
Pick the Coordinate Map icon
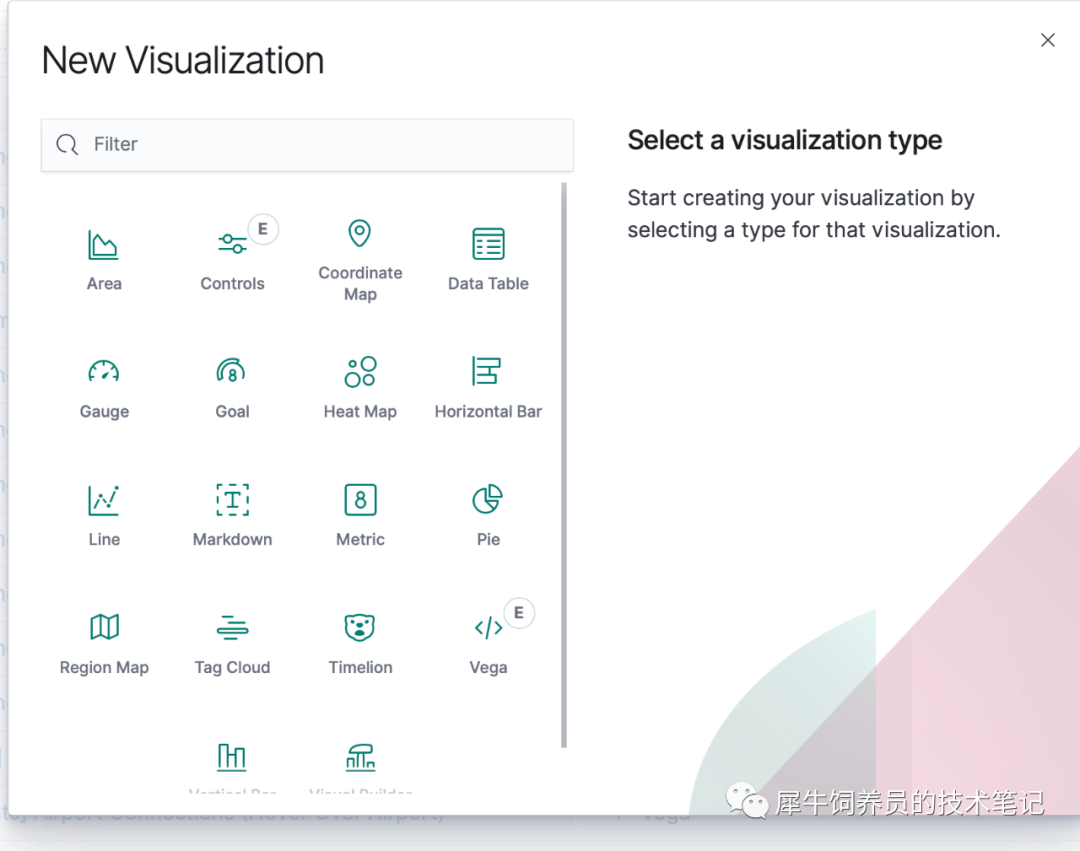(360, 233)
